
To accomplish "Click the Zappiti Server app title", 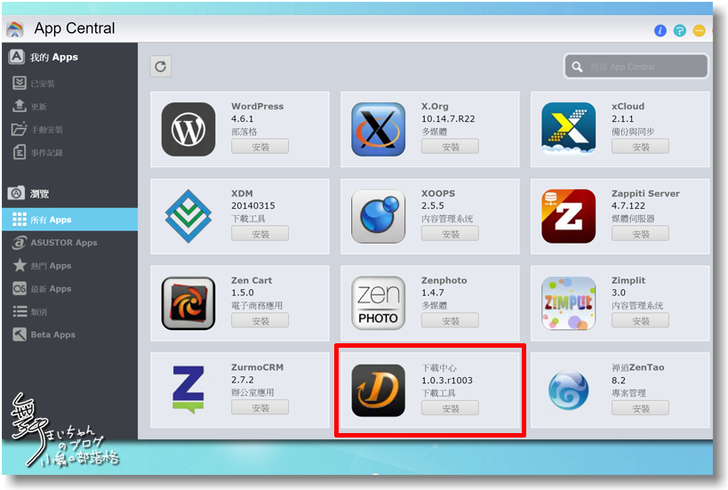I will 645,193.
